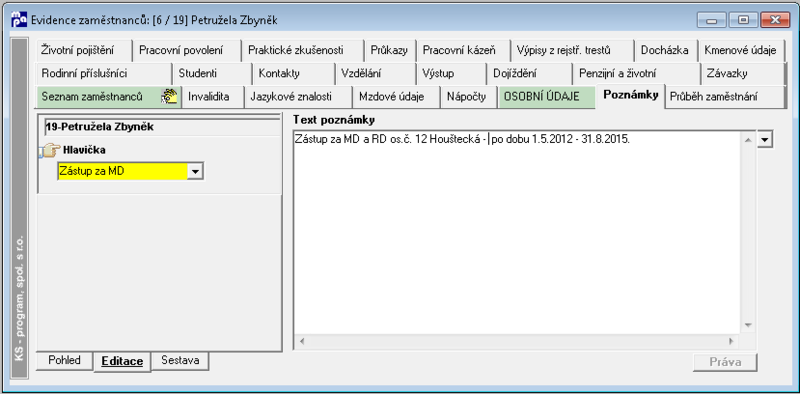Click inside the Text poznámky field
The height and width of the screenshot is (394, 800).
pyautogui.click(x=517, y=233)
